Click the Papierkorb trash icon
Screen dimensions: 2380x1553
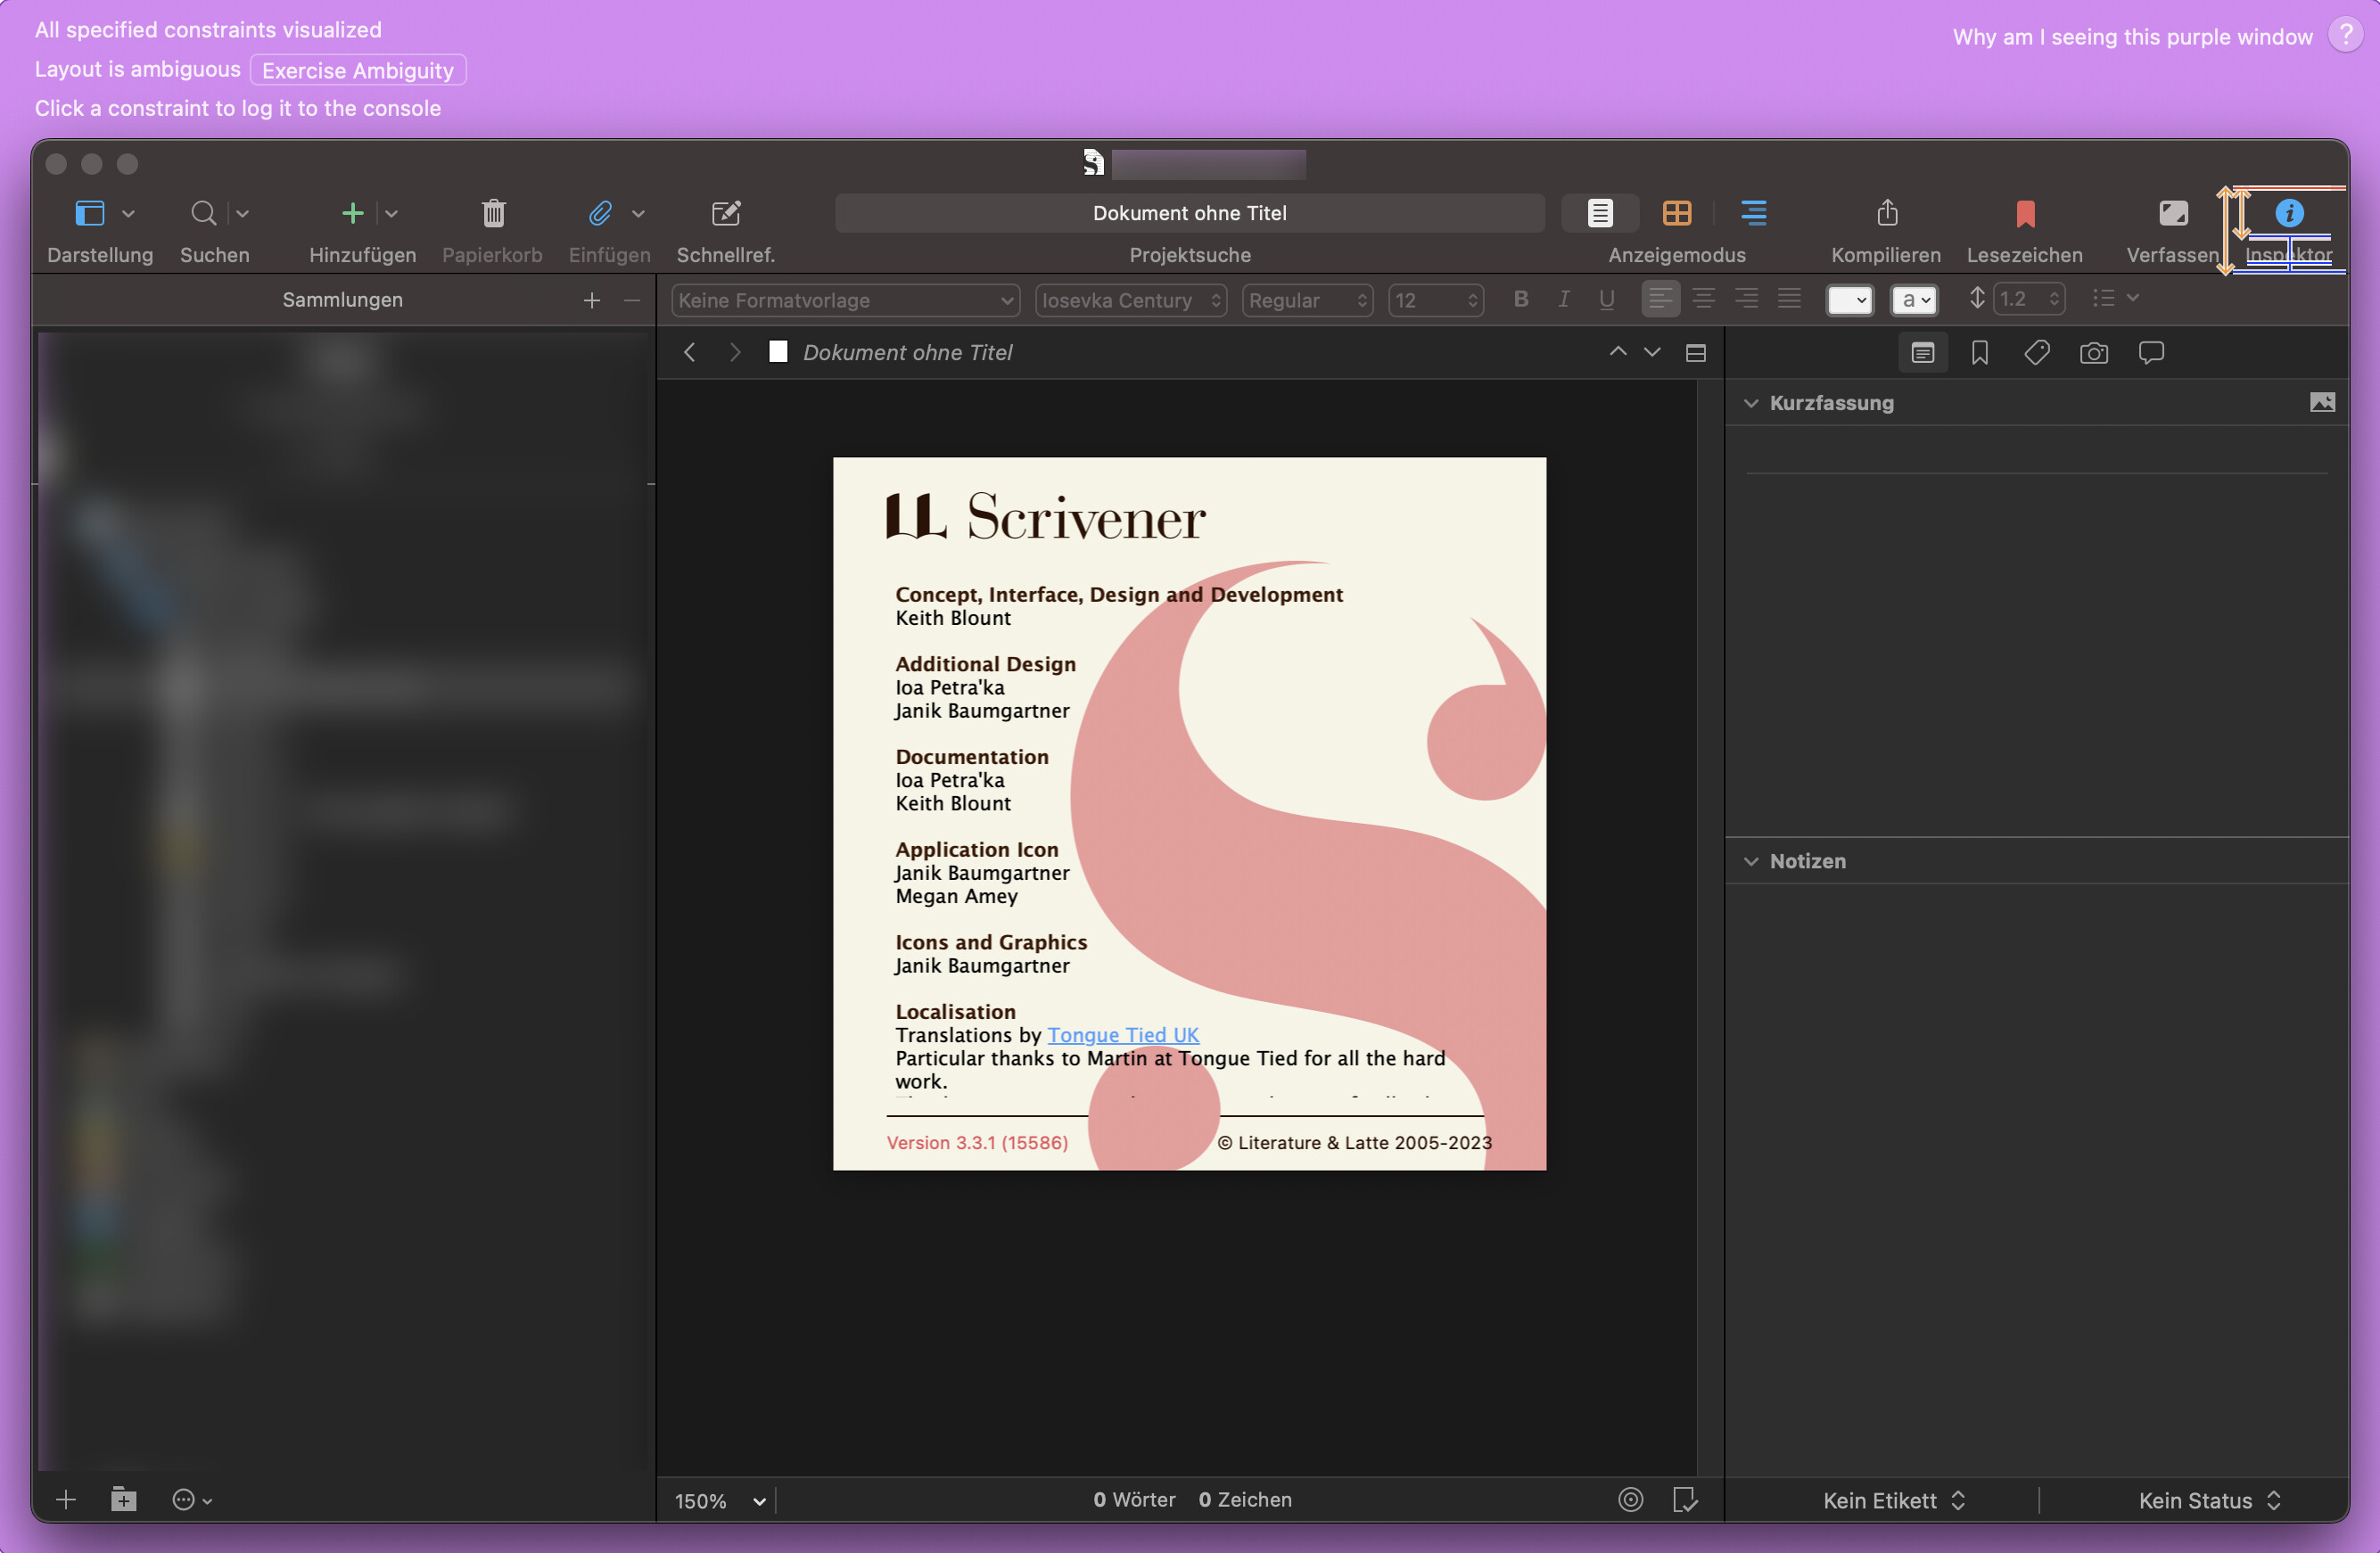pyautogui.click(x=493, y=213)
